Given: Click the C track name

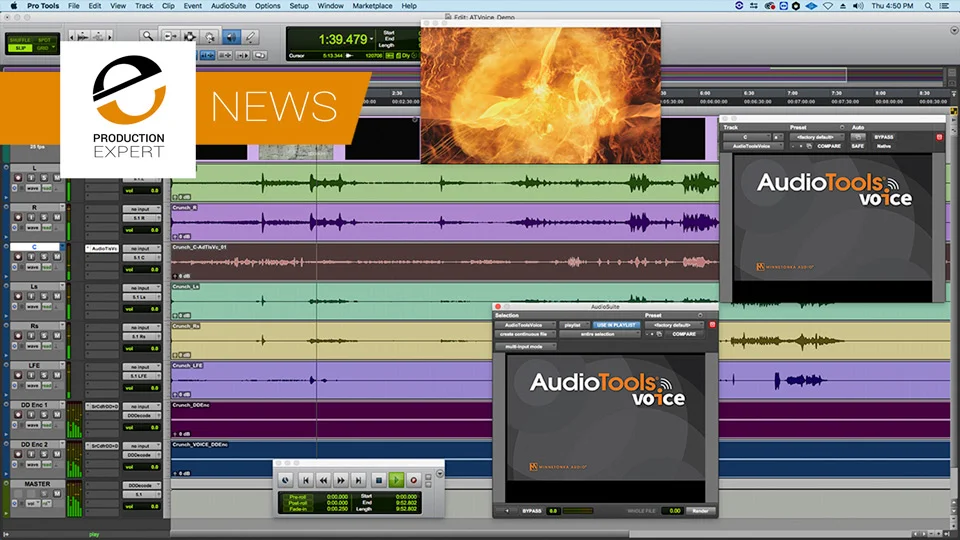Looking at the screenshot, I should (34, 247).
